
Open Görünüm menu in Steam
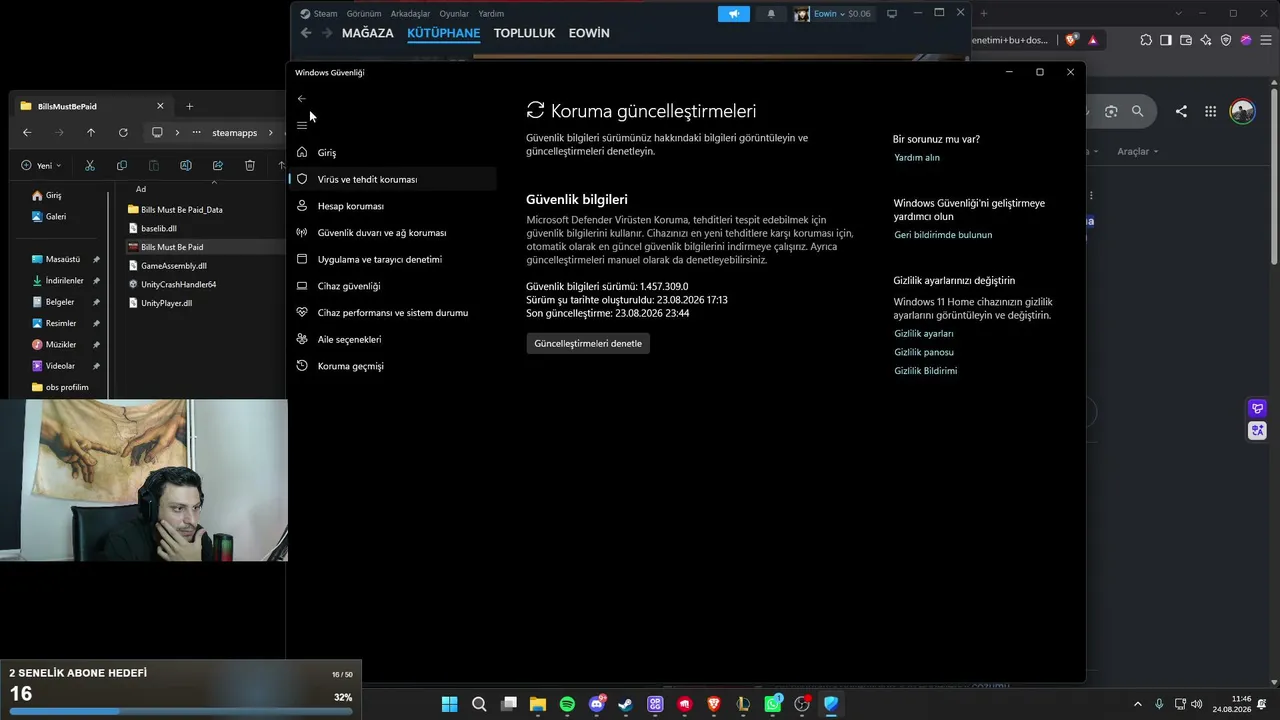[364, 14]
